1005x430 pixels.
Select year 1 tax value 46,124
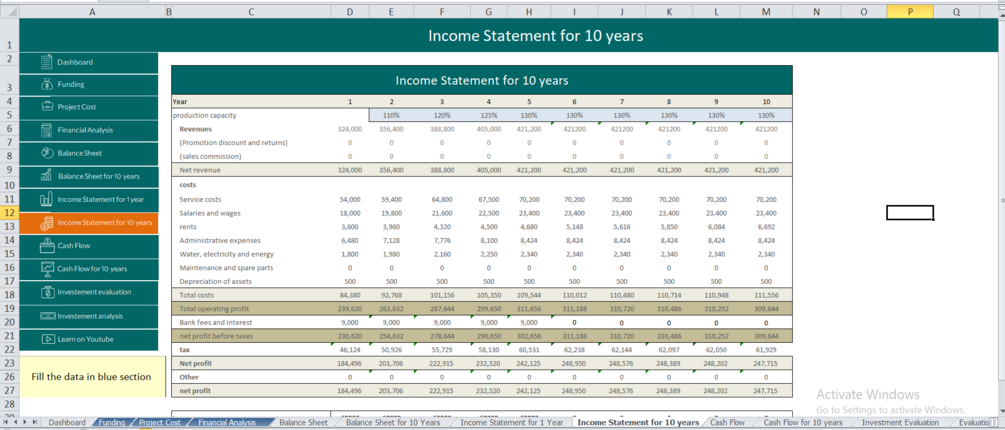tap(350, 349)
